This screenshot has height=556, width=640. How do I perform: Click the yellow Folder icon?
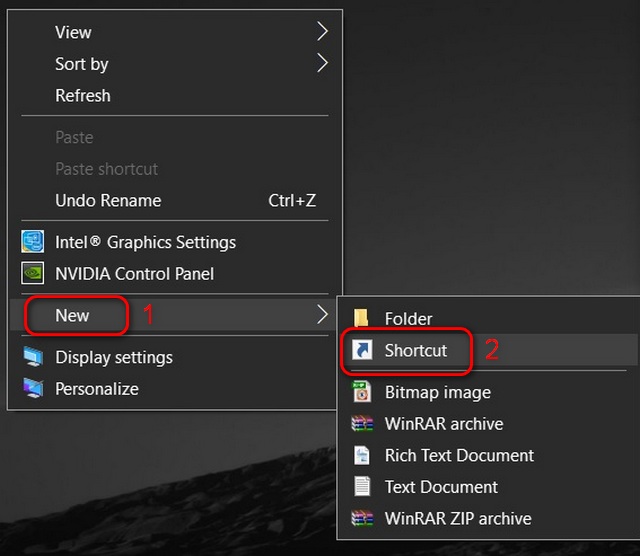click(x=362, y=319)
